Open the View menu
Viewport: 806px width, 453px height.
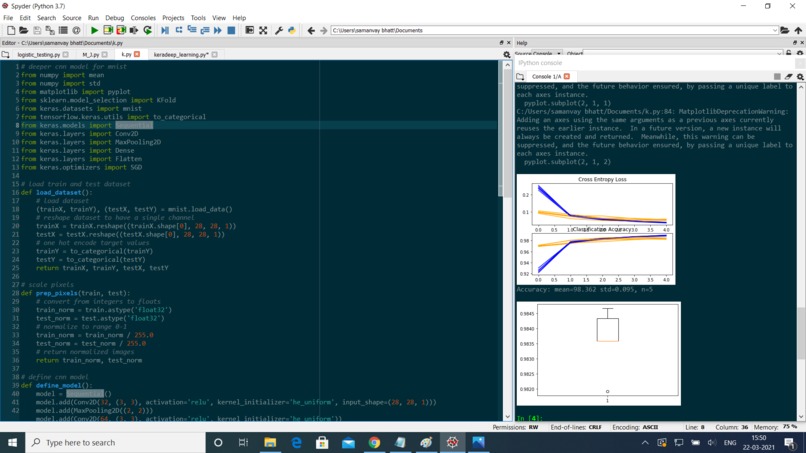pos(219,17)
